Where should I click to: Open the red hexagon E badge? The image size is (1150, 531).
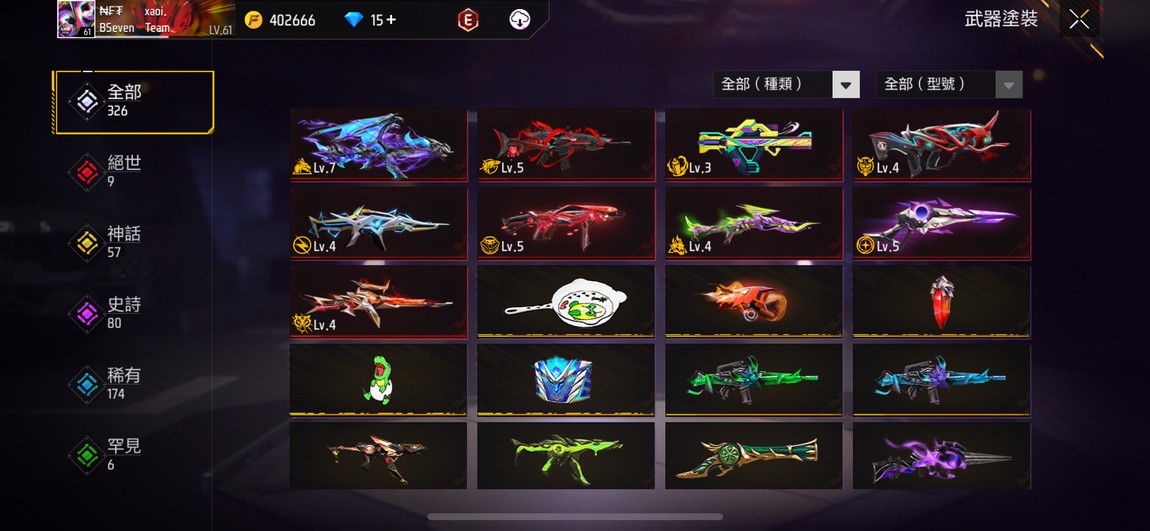468,21
